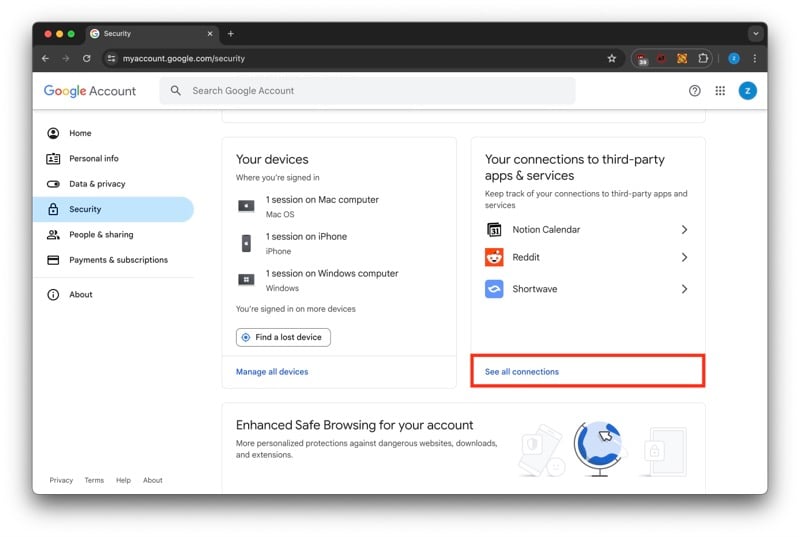Click the Search Google Account field
This screenshot has height=537, width=800.
(367, 91)
